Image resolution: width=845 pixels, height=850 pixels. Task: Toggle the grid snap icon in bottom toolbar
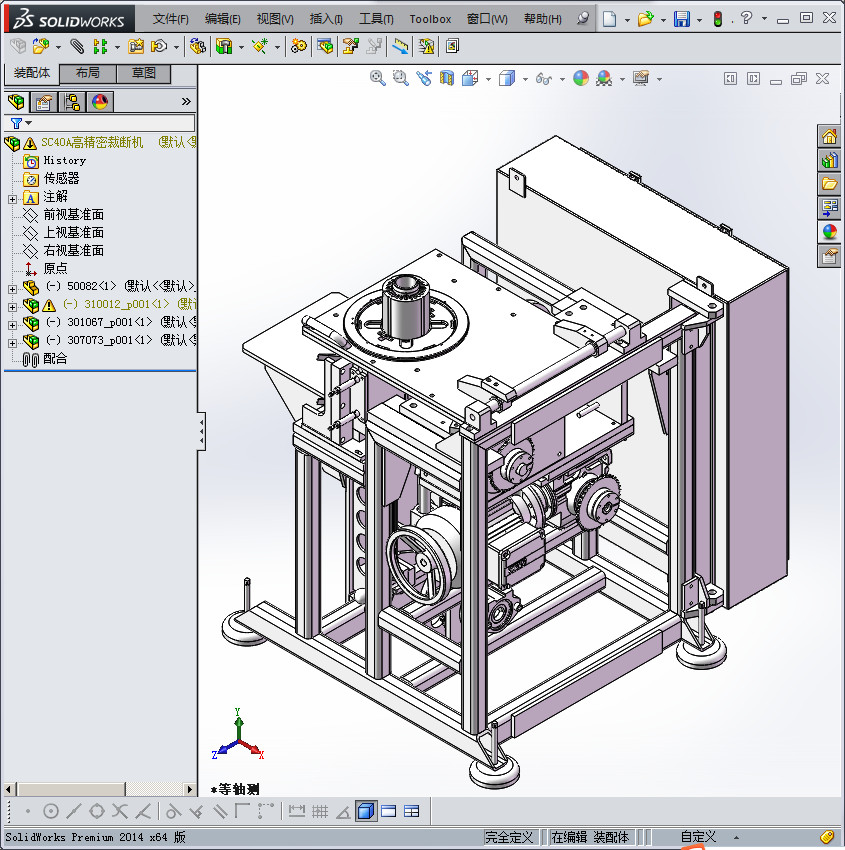320,811
